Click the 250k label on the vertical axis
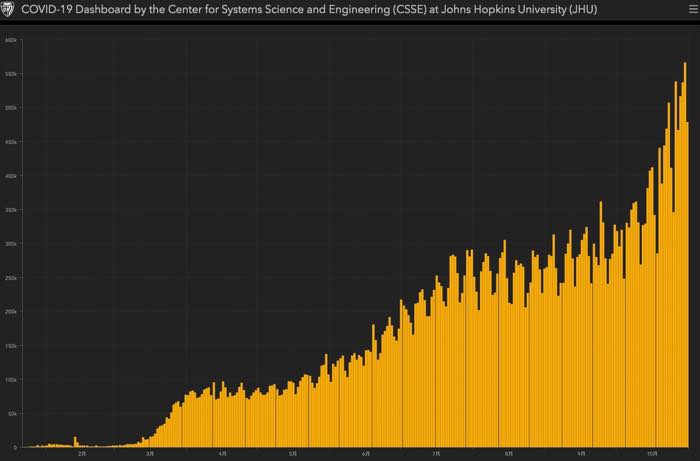This screenshot has height=461, width=700. (11, 278)
